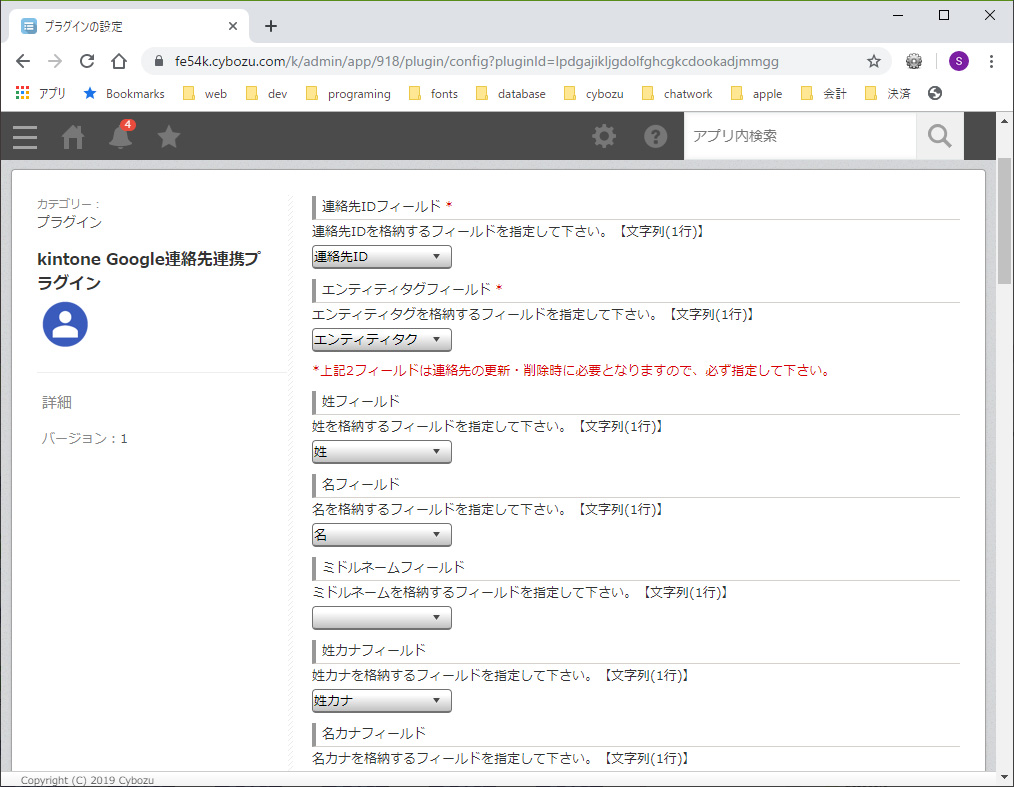
Task: Open the programing bookmarks folder
Action: tap(349, 94)
